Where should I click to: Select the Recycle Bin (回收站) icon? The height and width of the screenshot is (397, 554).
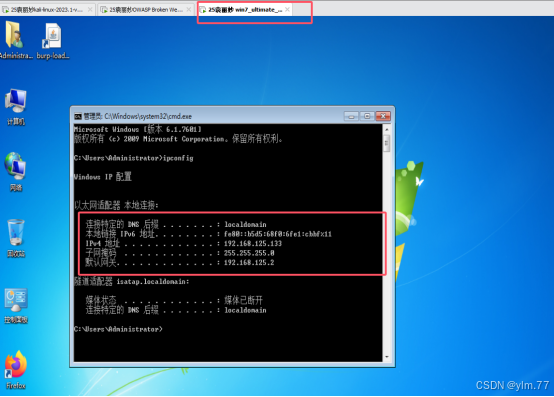(16, 238)
